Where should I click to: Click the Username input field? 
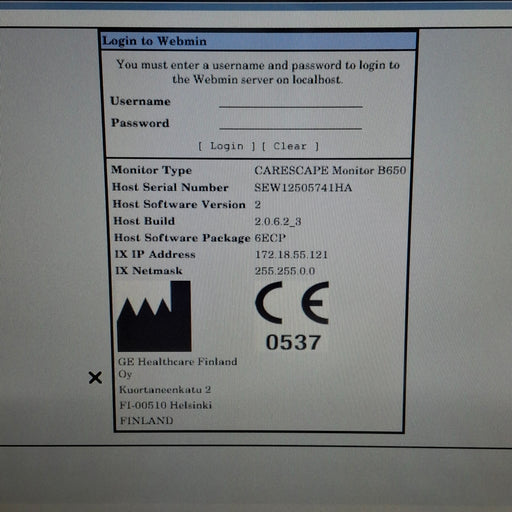[x=291, y=101]
